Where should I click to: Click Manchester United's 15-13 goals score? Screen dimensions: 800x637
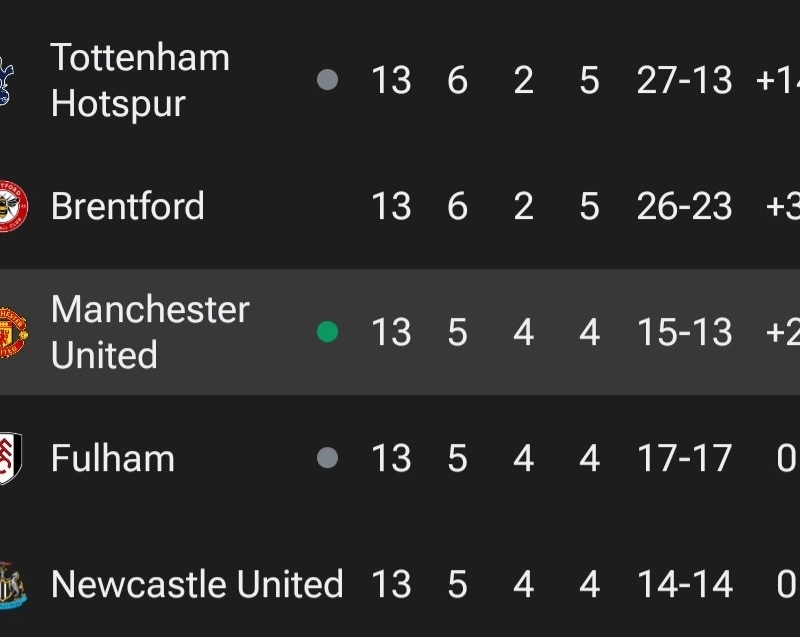coord(684,333)
